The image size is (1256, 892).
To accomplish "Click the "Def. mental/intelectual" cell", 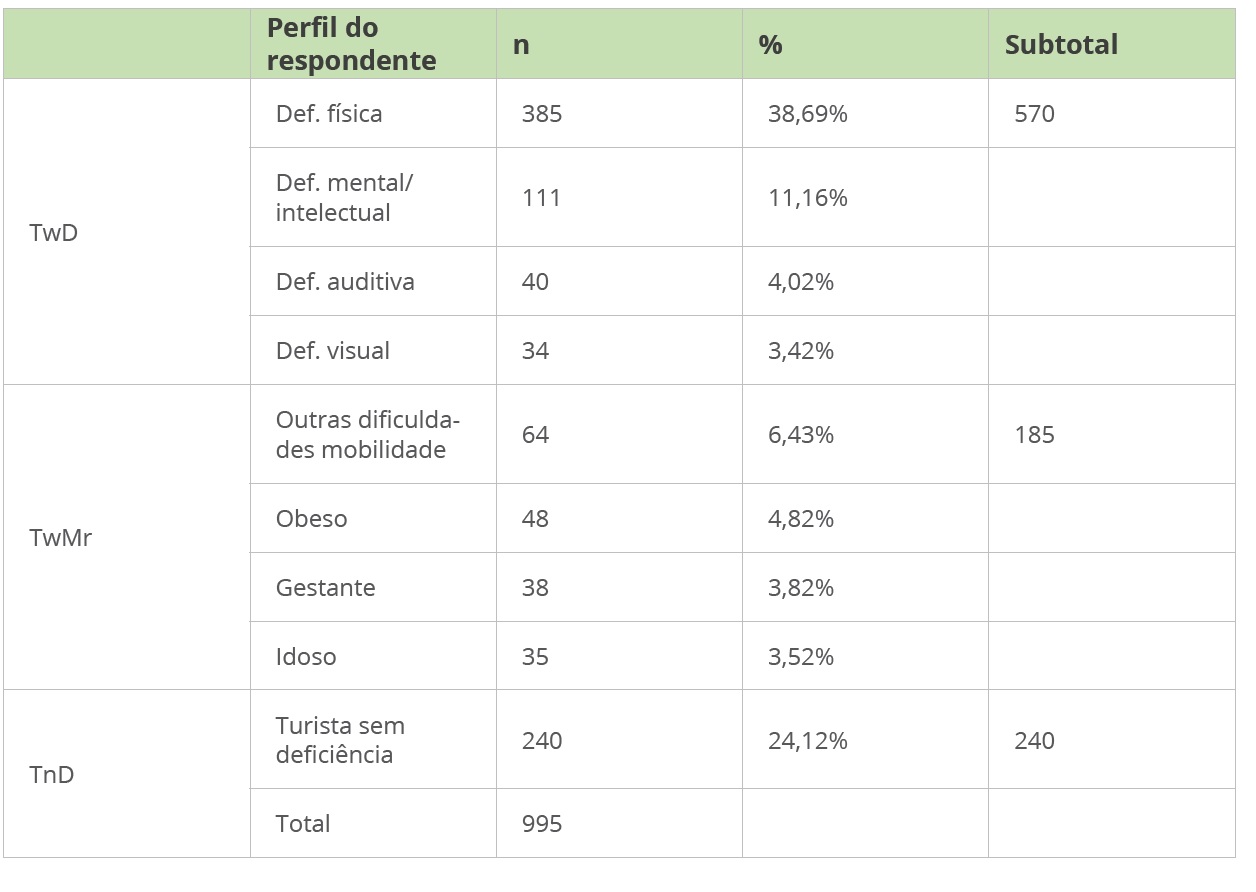I will click(345, 198).
